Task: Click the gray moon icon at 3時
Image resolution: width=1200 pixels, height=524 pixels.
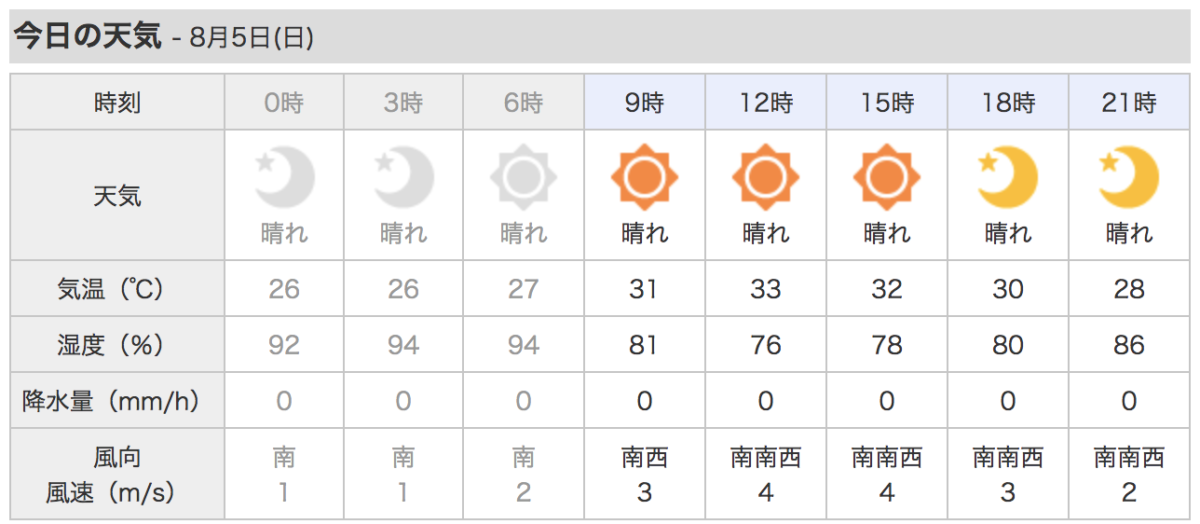Action: coord(404,178)
